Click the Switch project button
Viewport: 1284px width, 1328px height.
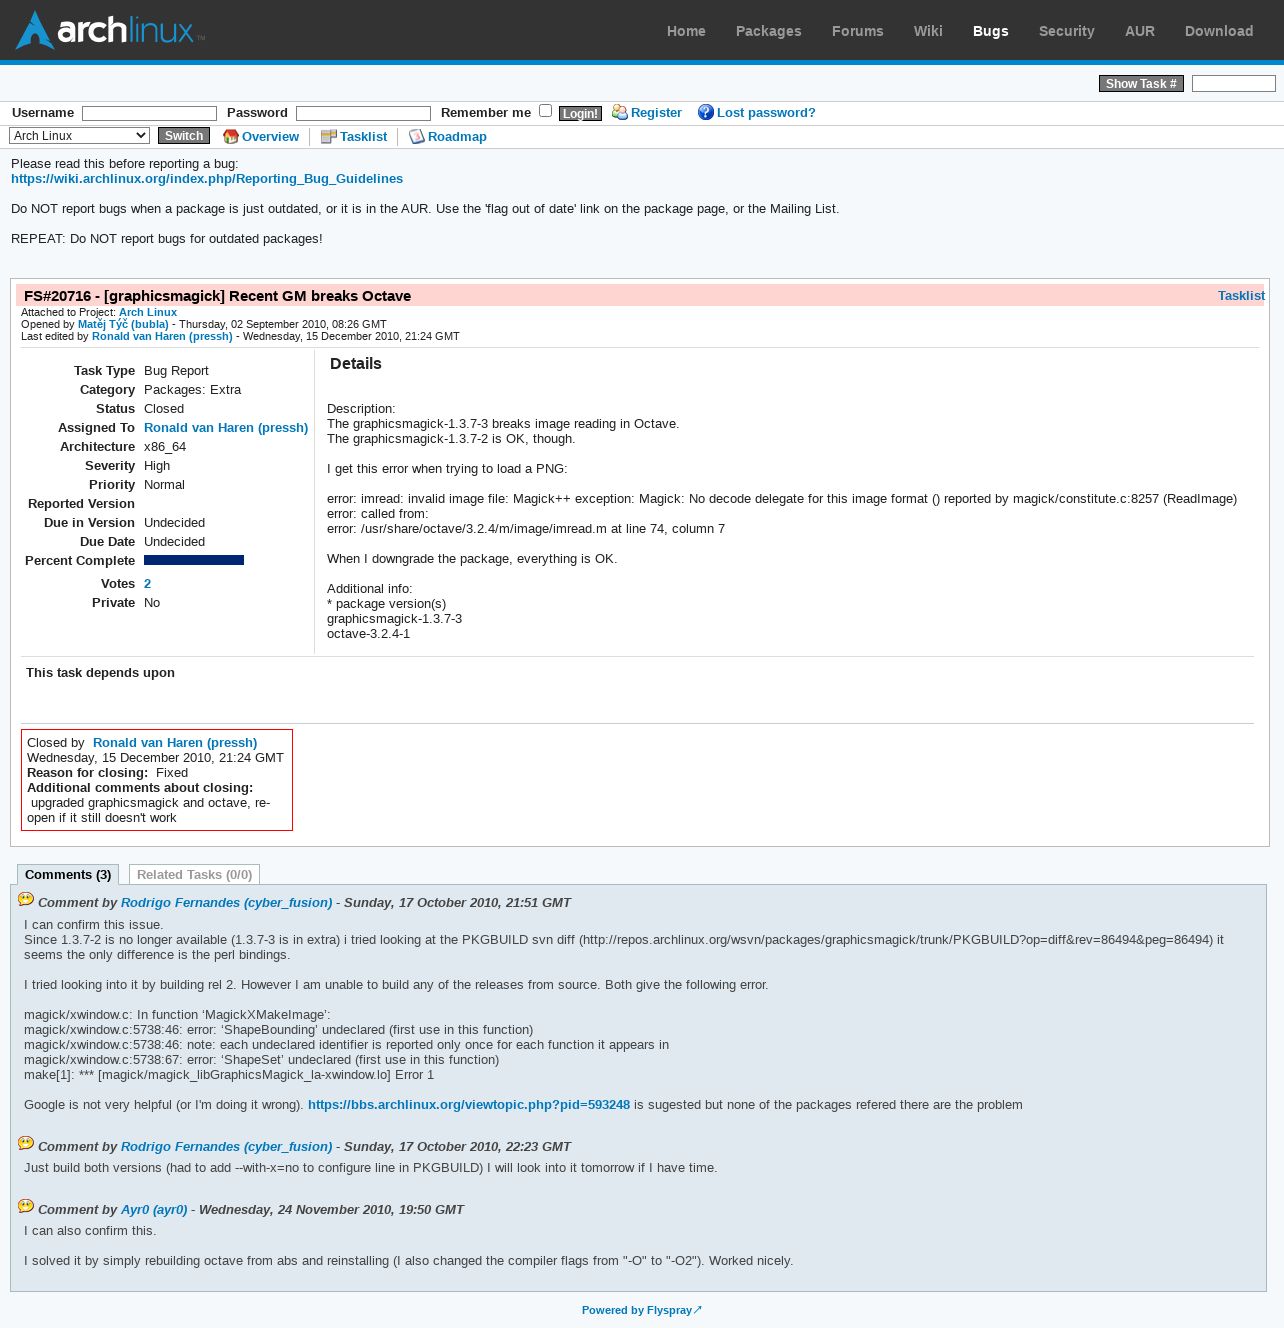click(184, 136)
